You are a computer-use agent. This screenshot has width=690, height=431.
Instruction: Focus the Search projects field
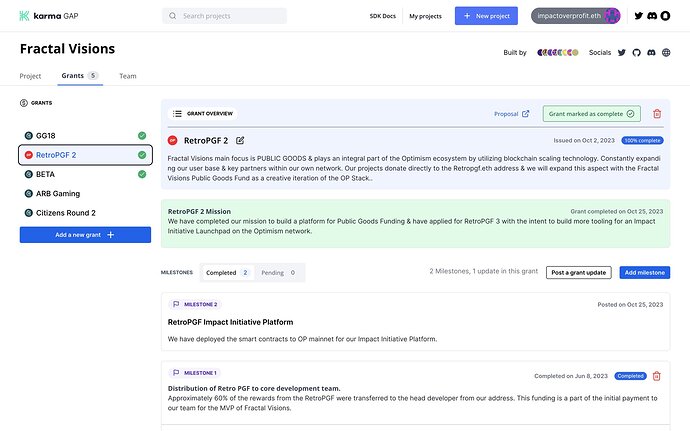tap(224, 16)
